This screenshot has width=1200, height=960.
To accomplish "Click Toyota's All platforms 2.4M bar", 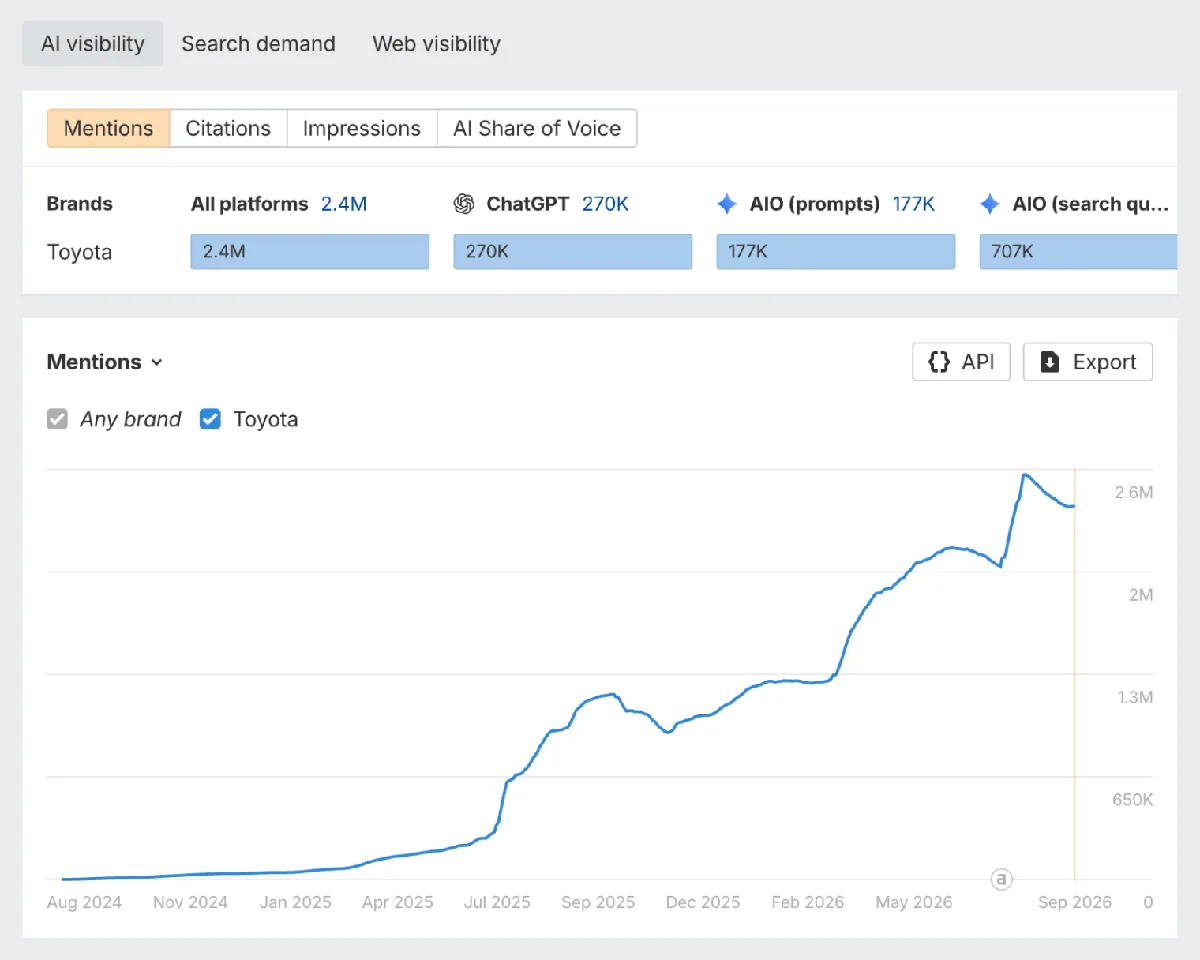I will [310, 252].
